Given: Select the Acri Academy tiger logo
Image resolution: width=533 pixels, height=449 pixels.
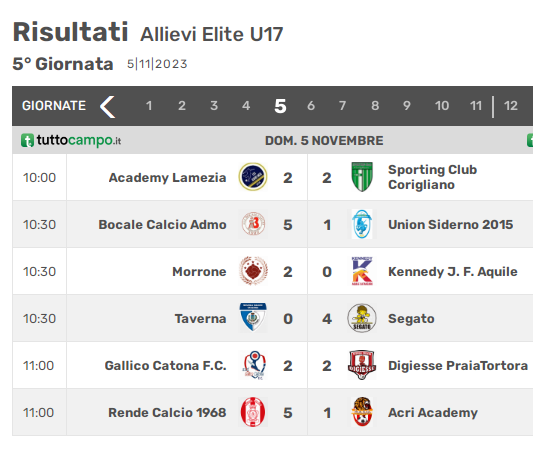Looking at the screenshot, I should click(362, 412).
